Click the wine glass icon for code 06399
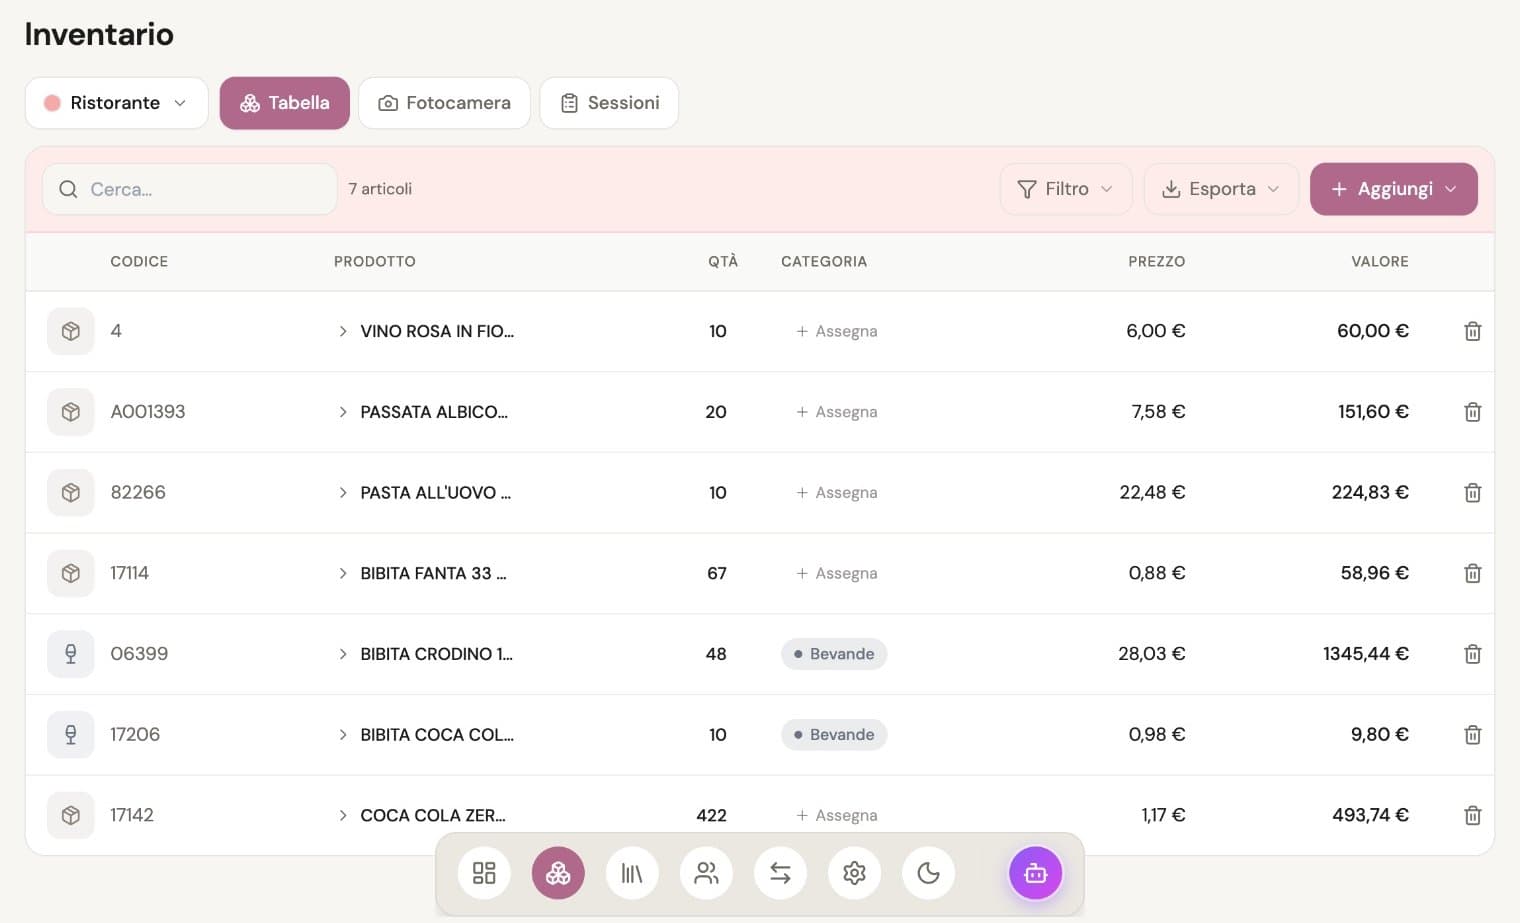Viewport: 1520px width, 923px height. point(71,654)
